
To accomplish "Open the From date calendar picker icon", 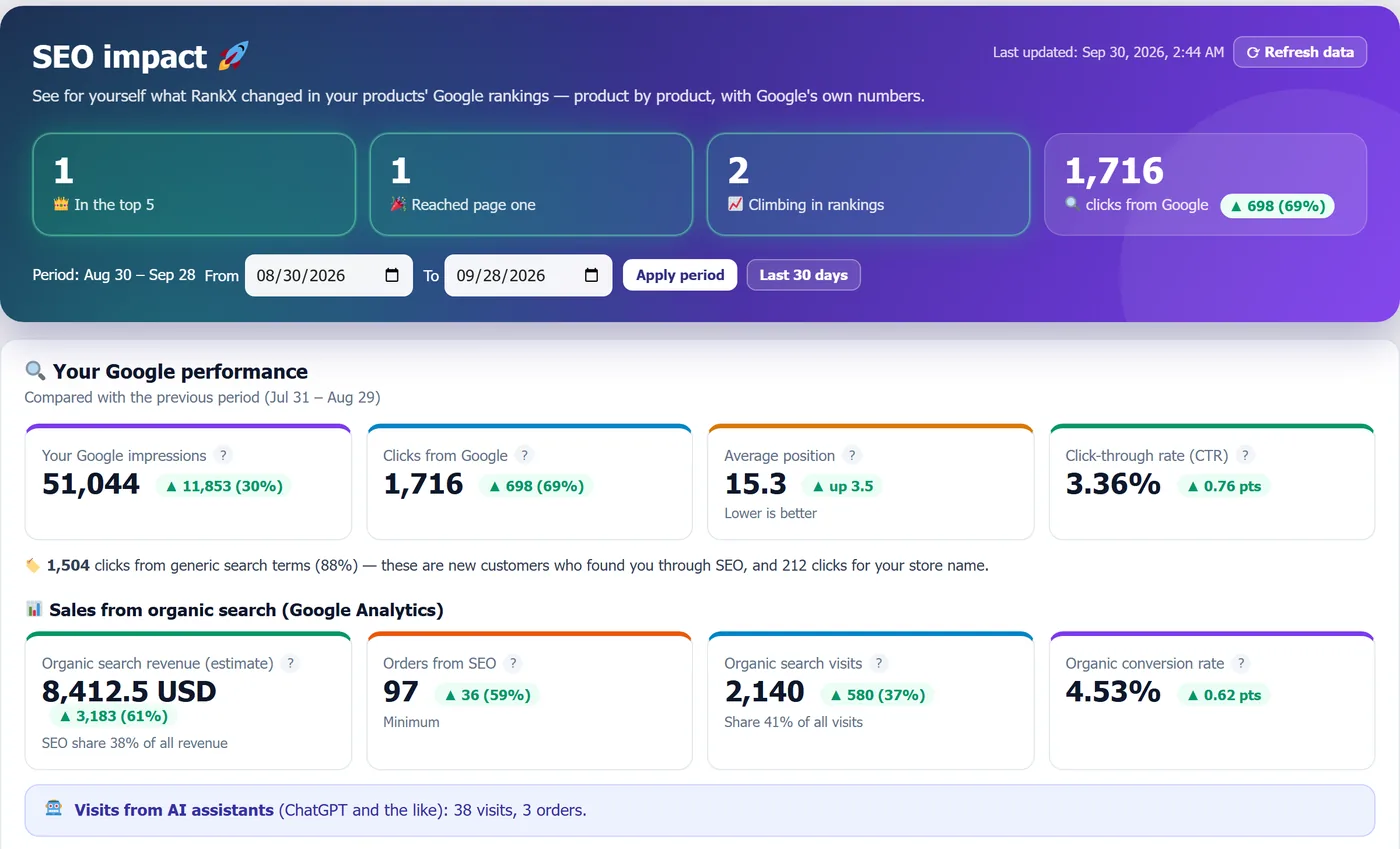I will [x=392, y=275].
